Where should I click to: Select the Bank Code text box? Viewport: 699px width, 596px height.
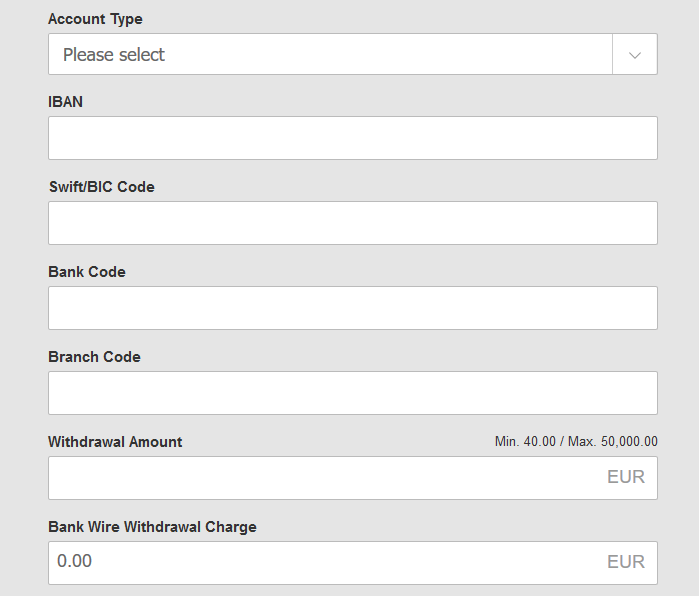pyautogui.click(x=352, y=308)
